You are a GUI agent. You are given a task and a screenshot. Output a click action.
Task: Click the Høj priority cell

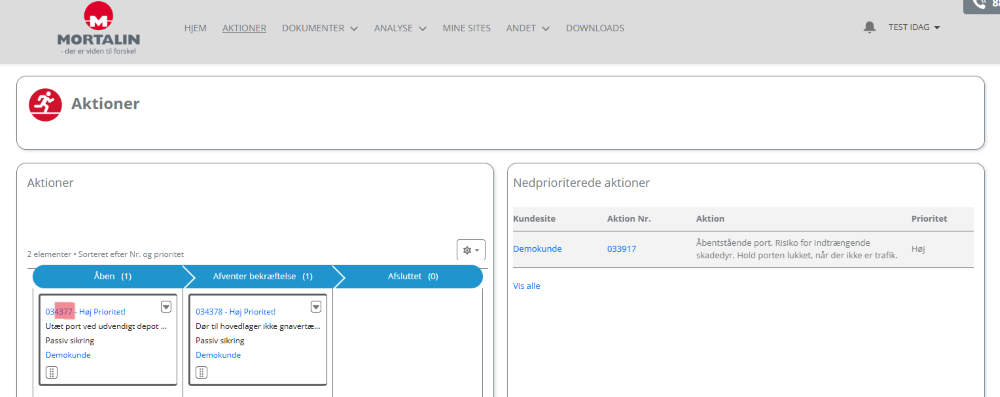click(x=918, y=249)
